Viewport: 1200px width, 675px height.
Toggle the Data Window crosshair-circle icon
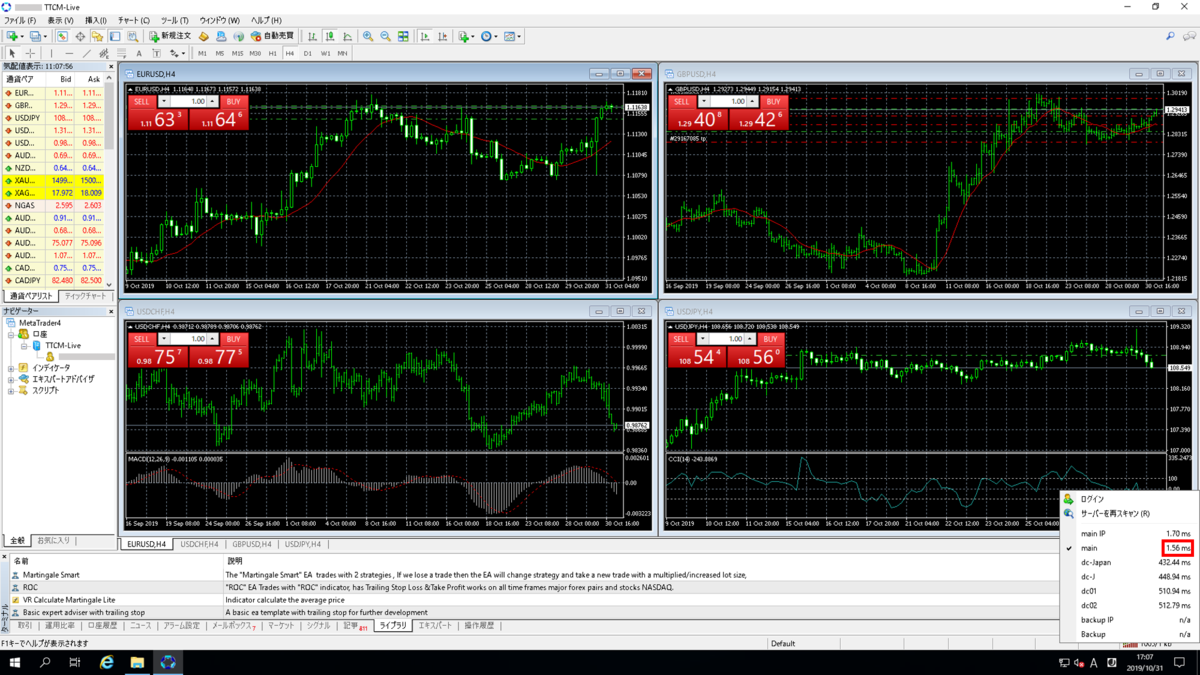pyautogui.click(x=80, y=36)
